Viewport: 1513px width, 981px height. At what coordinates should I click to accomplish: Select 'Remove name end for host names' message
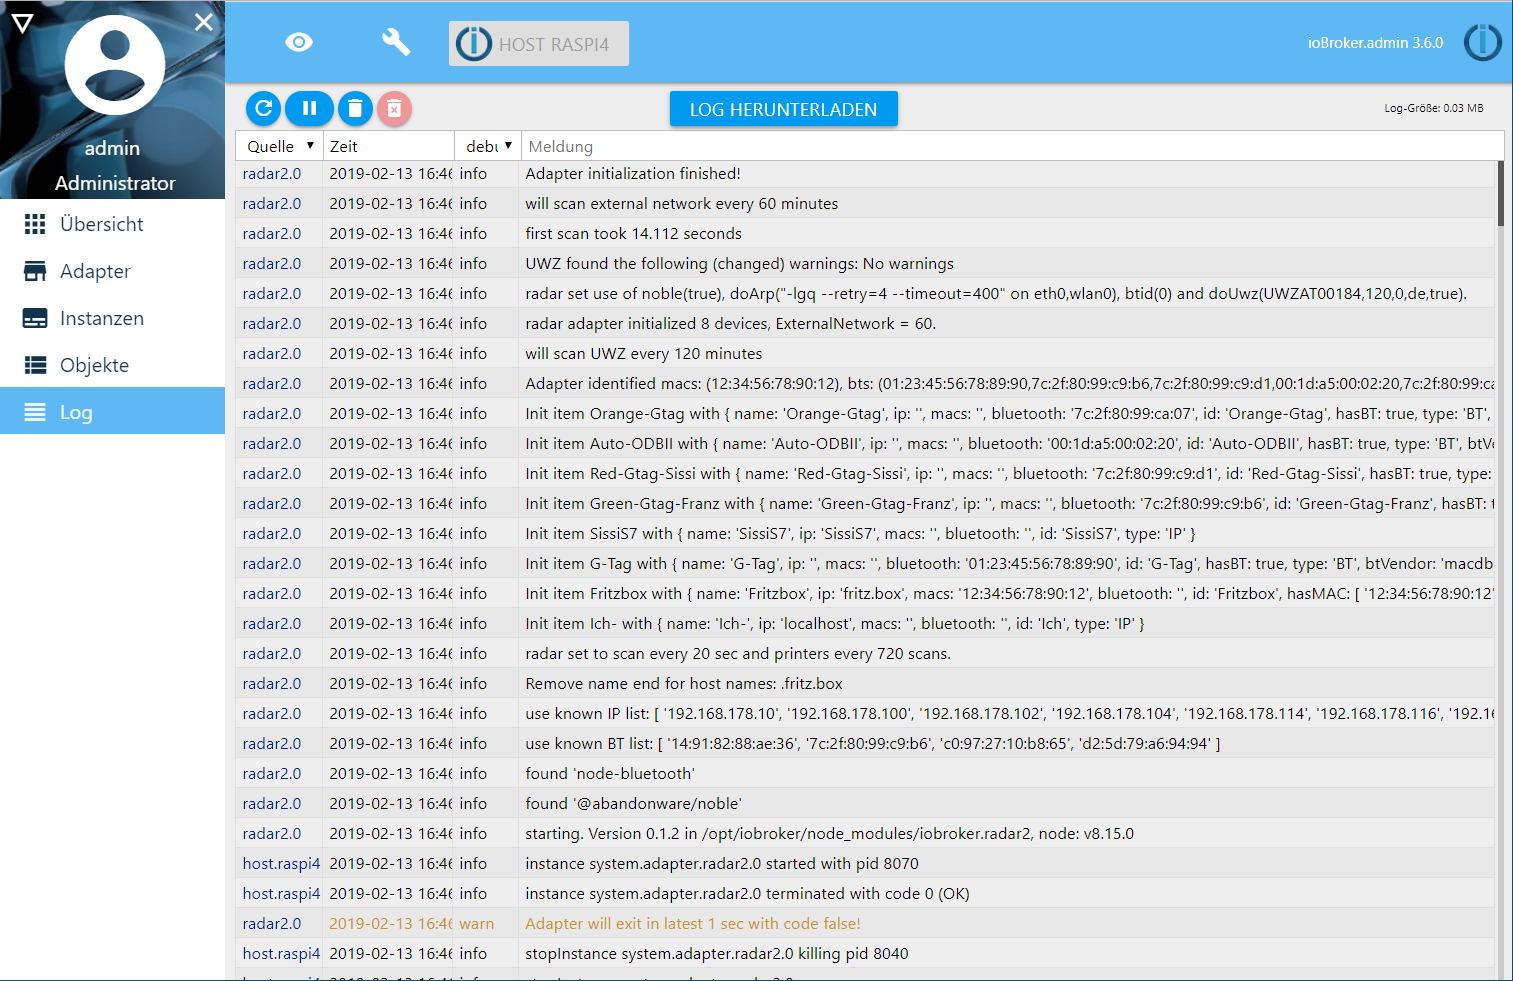pos(684,684)
